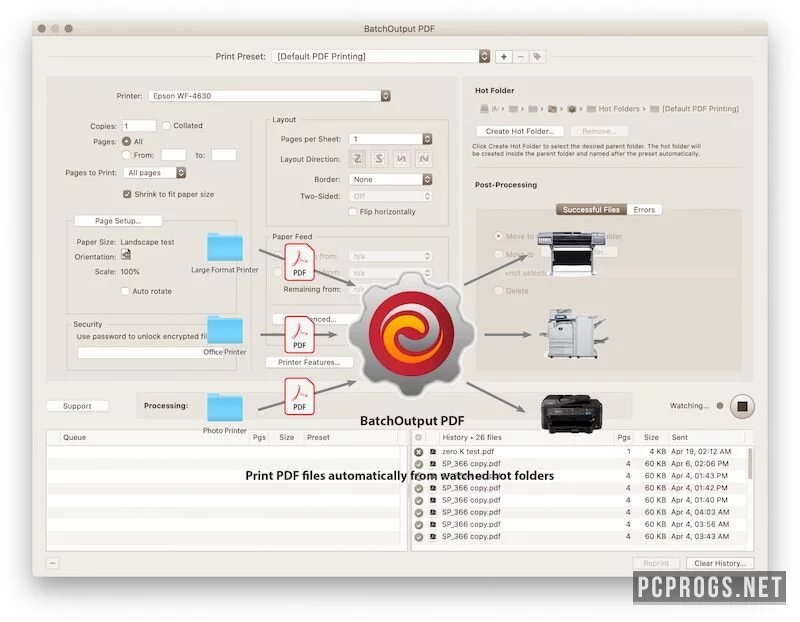800x622 pixels.
Task: Open the Printer dropdown showing Epson WF-4630
Action: (x=269, y=96)
